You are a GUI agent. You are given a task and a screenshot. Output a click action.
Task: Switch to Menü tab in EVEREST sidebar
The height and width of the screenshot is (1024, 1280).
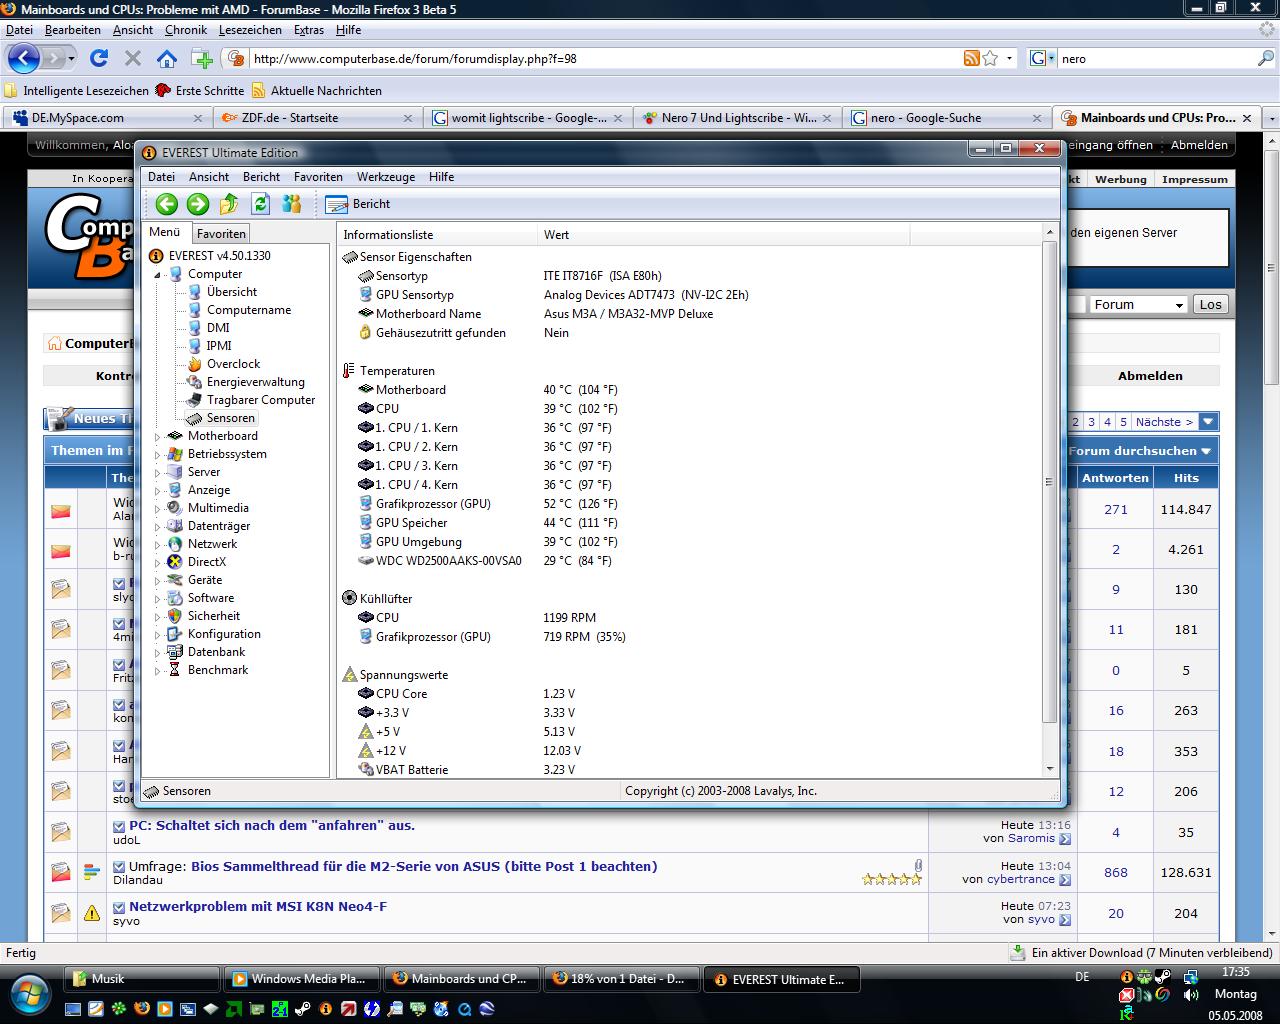165,232
